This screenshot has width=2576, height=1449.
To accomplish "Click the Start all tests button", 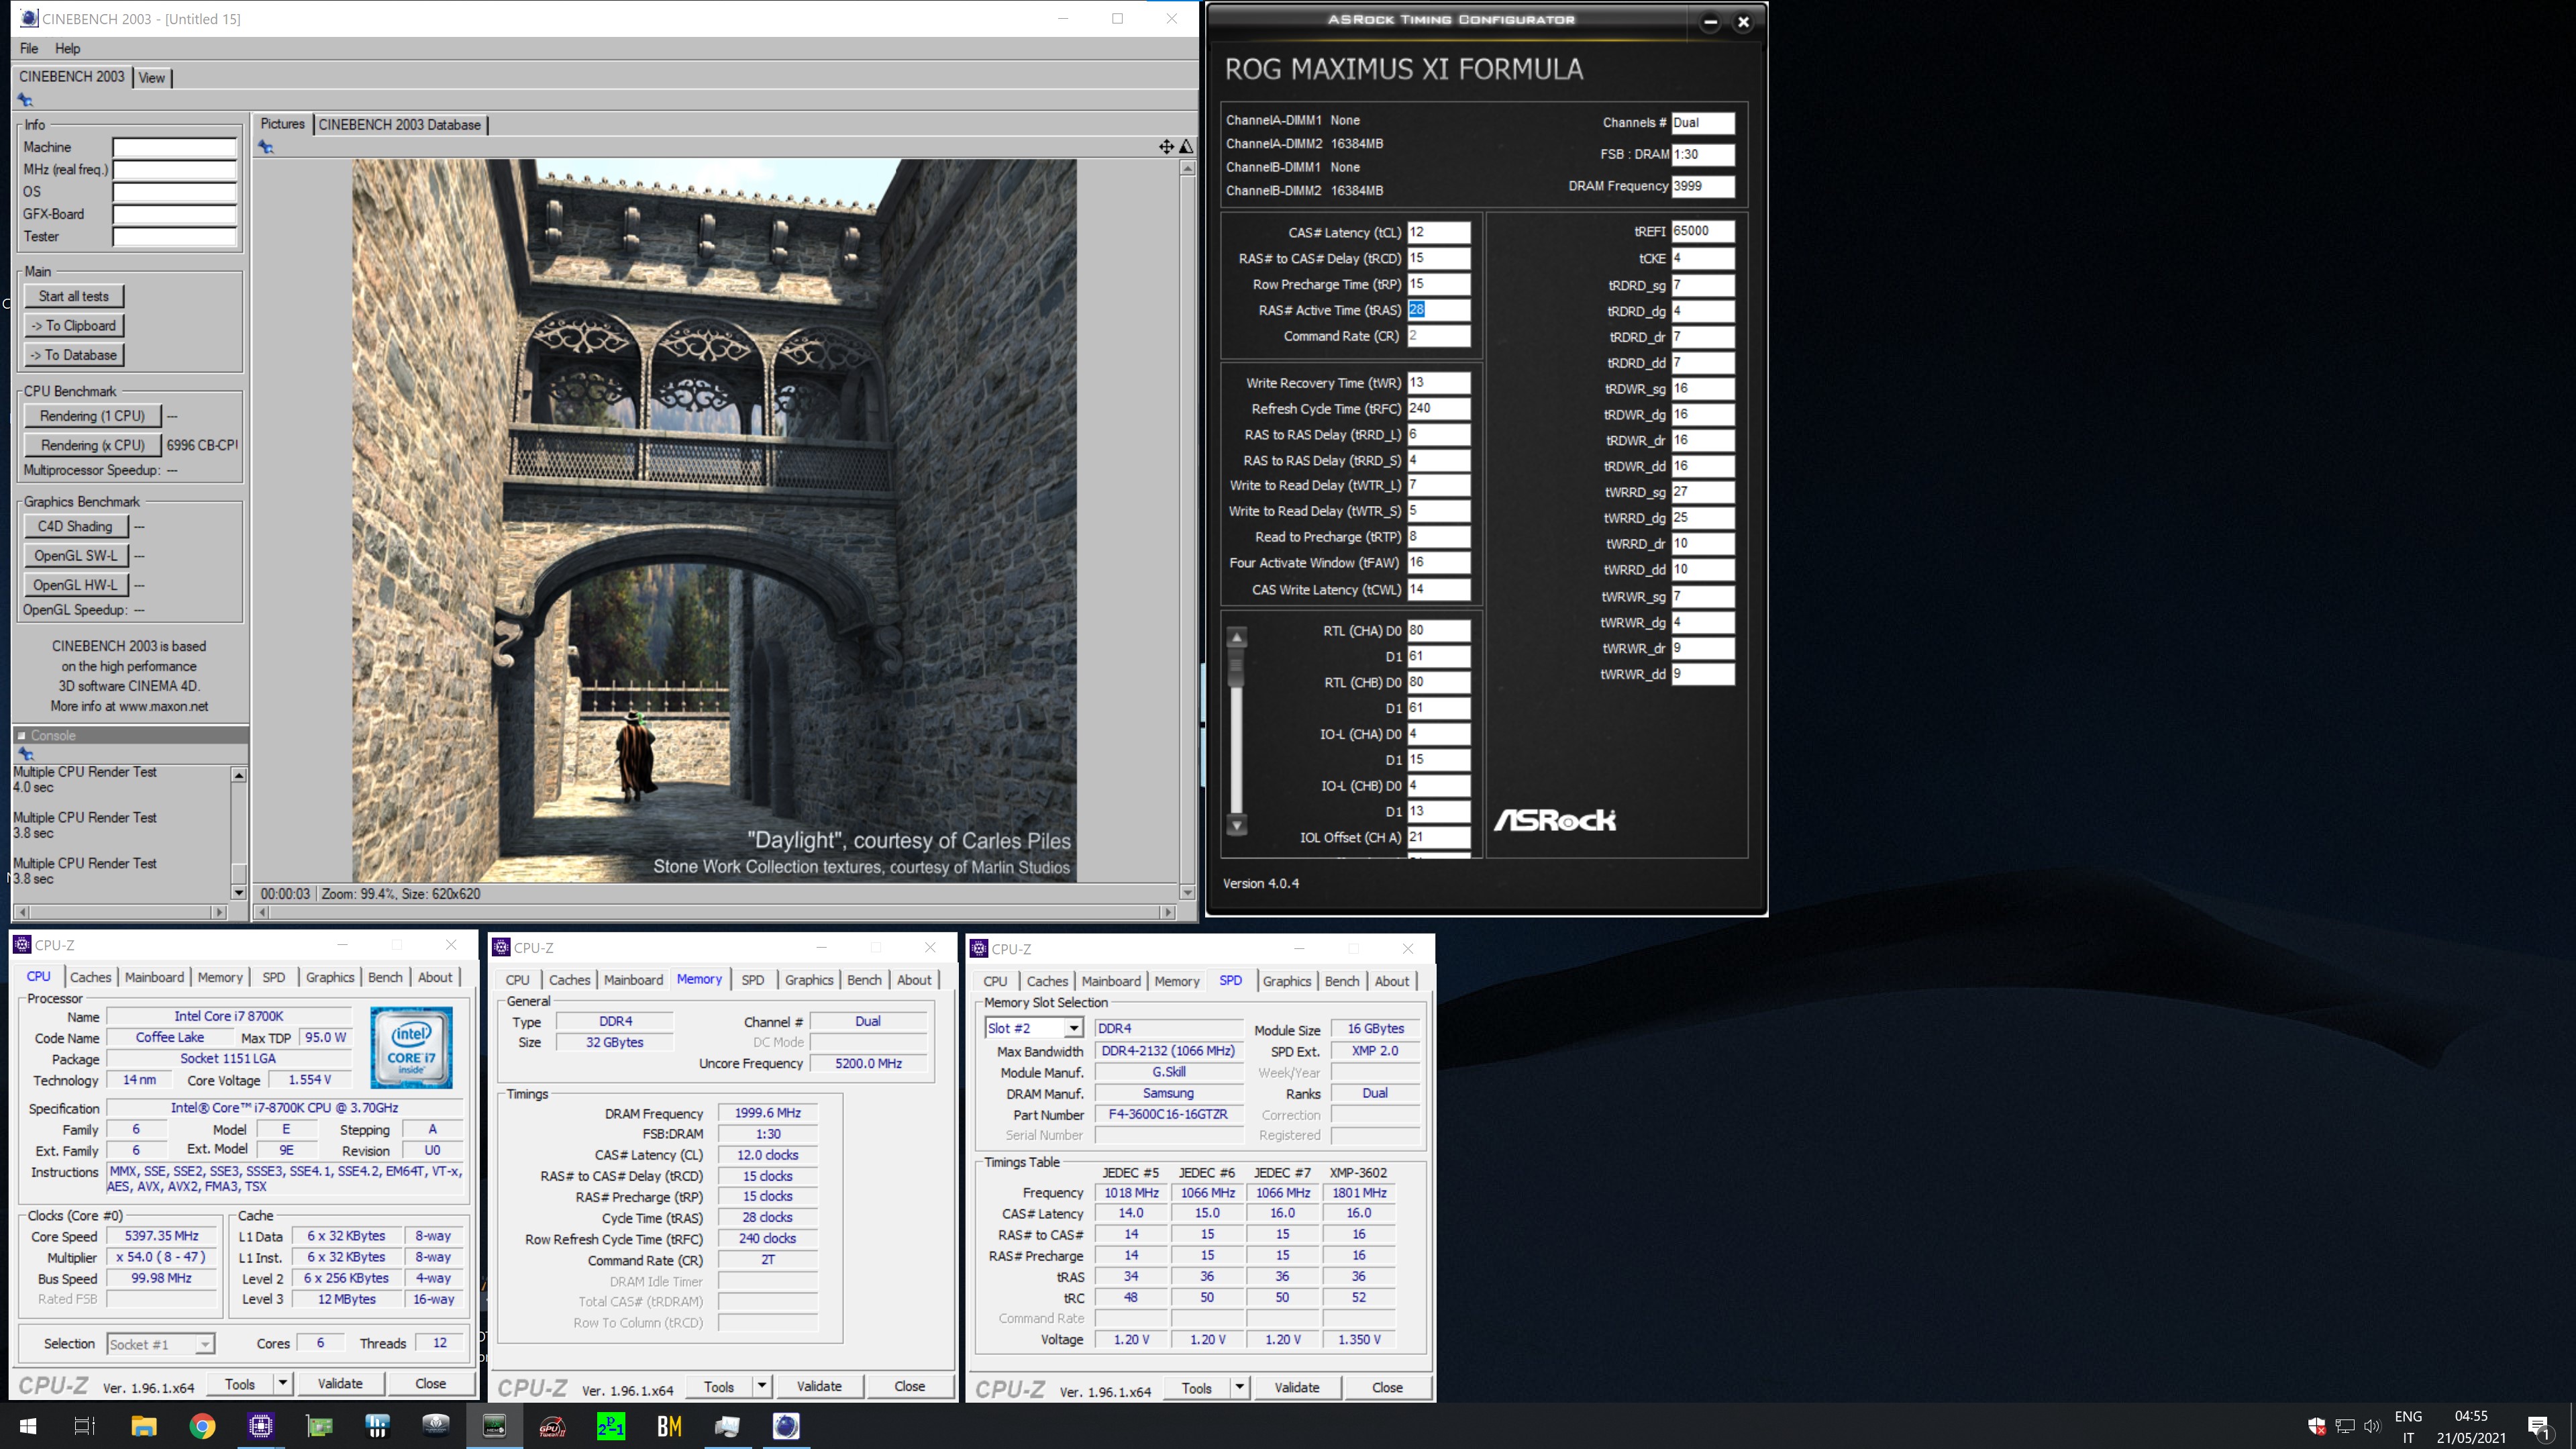I will click(x=74, y=297).
